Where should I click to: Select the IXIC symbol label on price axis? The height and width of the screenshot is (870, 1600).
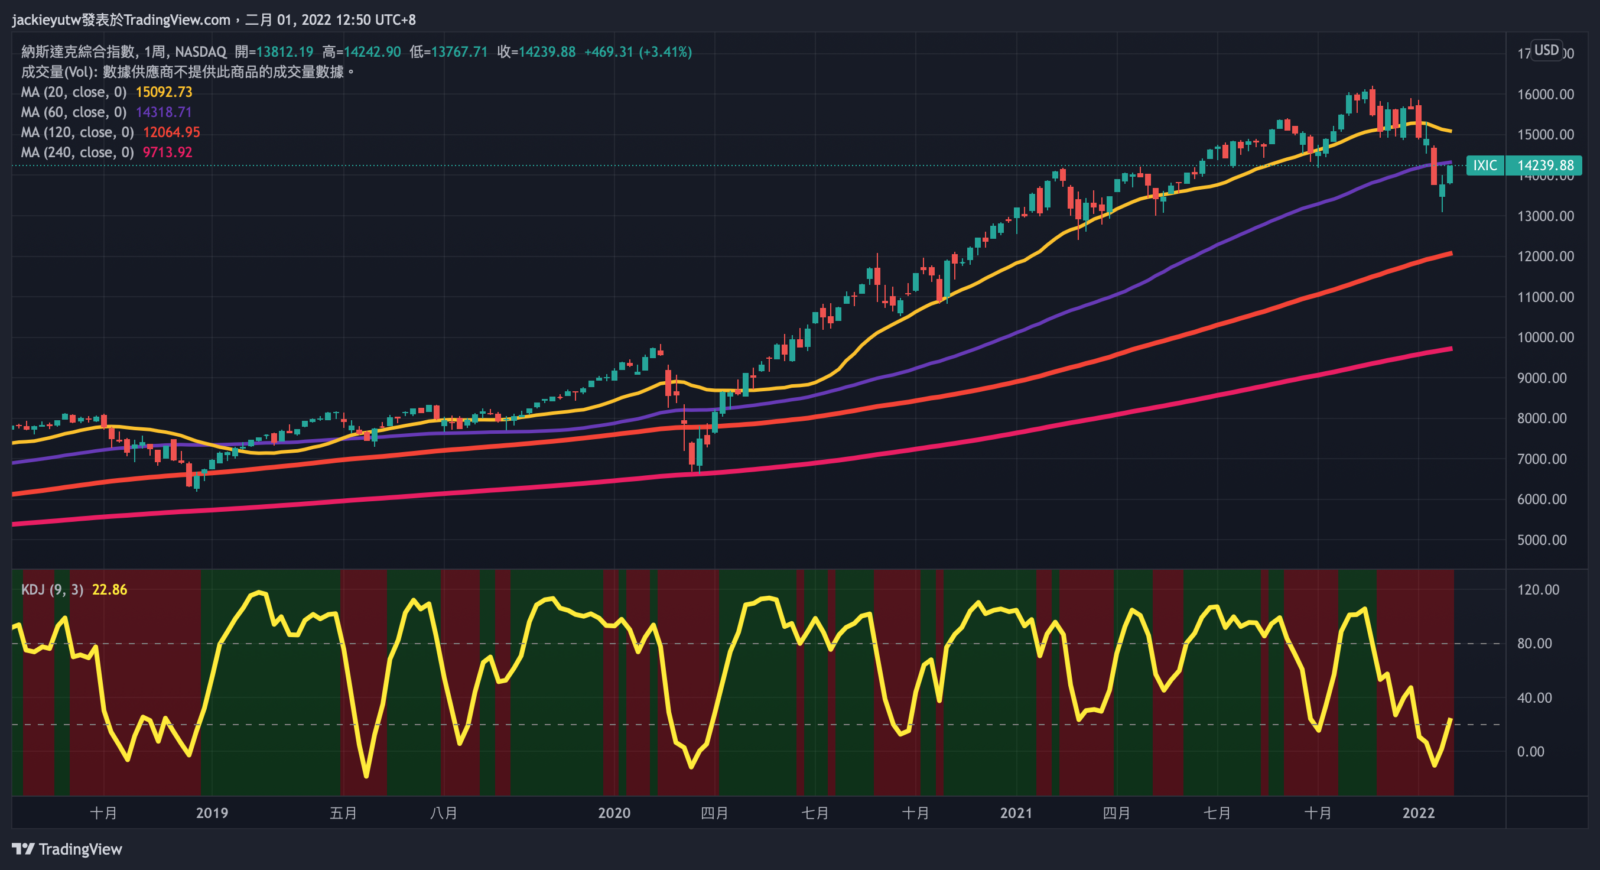click(x=1485, y=166)
